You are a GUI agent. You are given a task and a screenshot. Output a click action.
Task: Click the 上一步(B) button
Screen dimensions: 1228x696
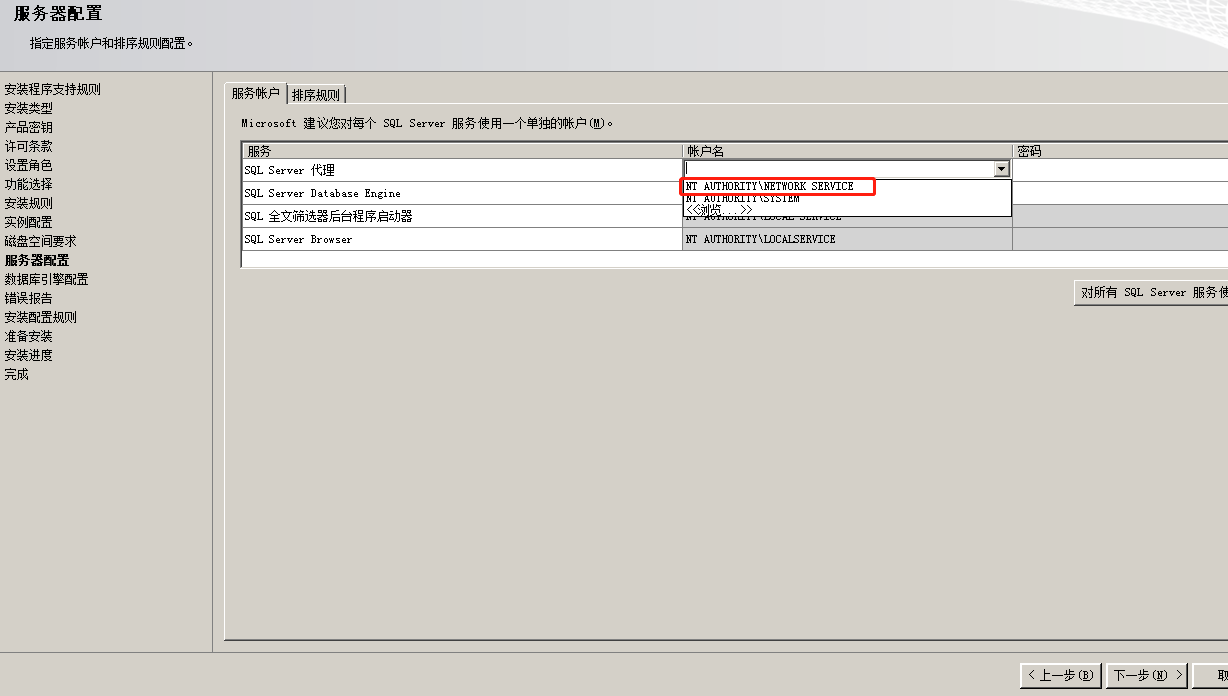[x=1063, y=675]
